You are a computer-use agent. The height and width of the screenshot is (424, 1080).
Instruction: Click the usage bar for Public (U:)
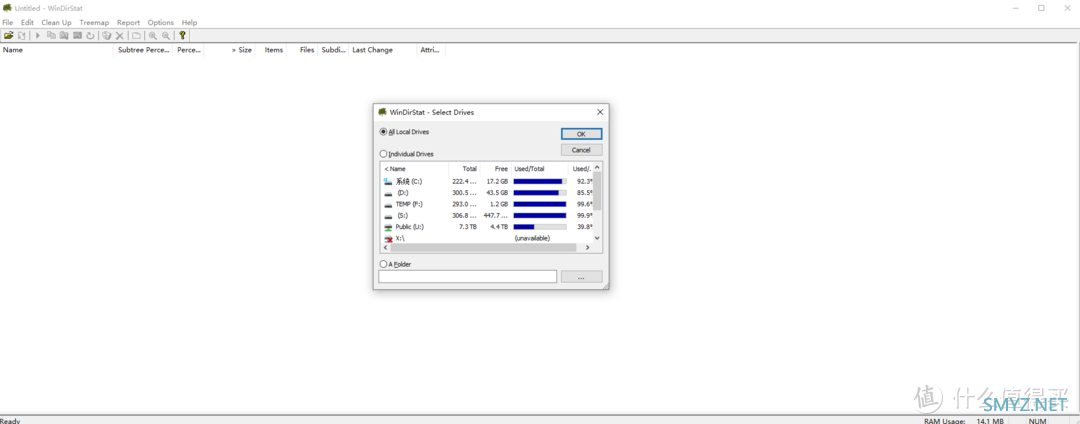point(540,227)
